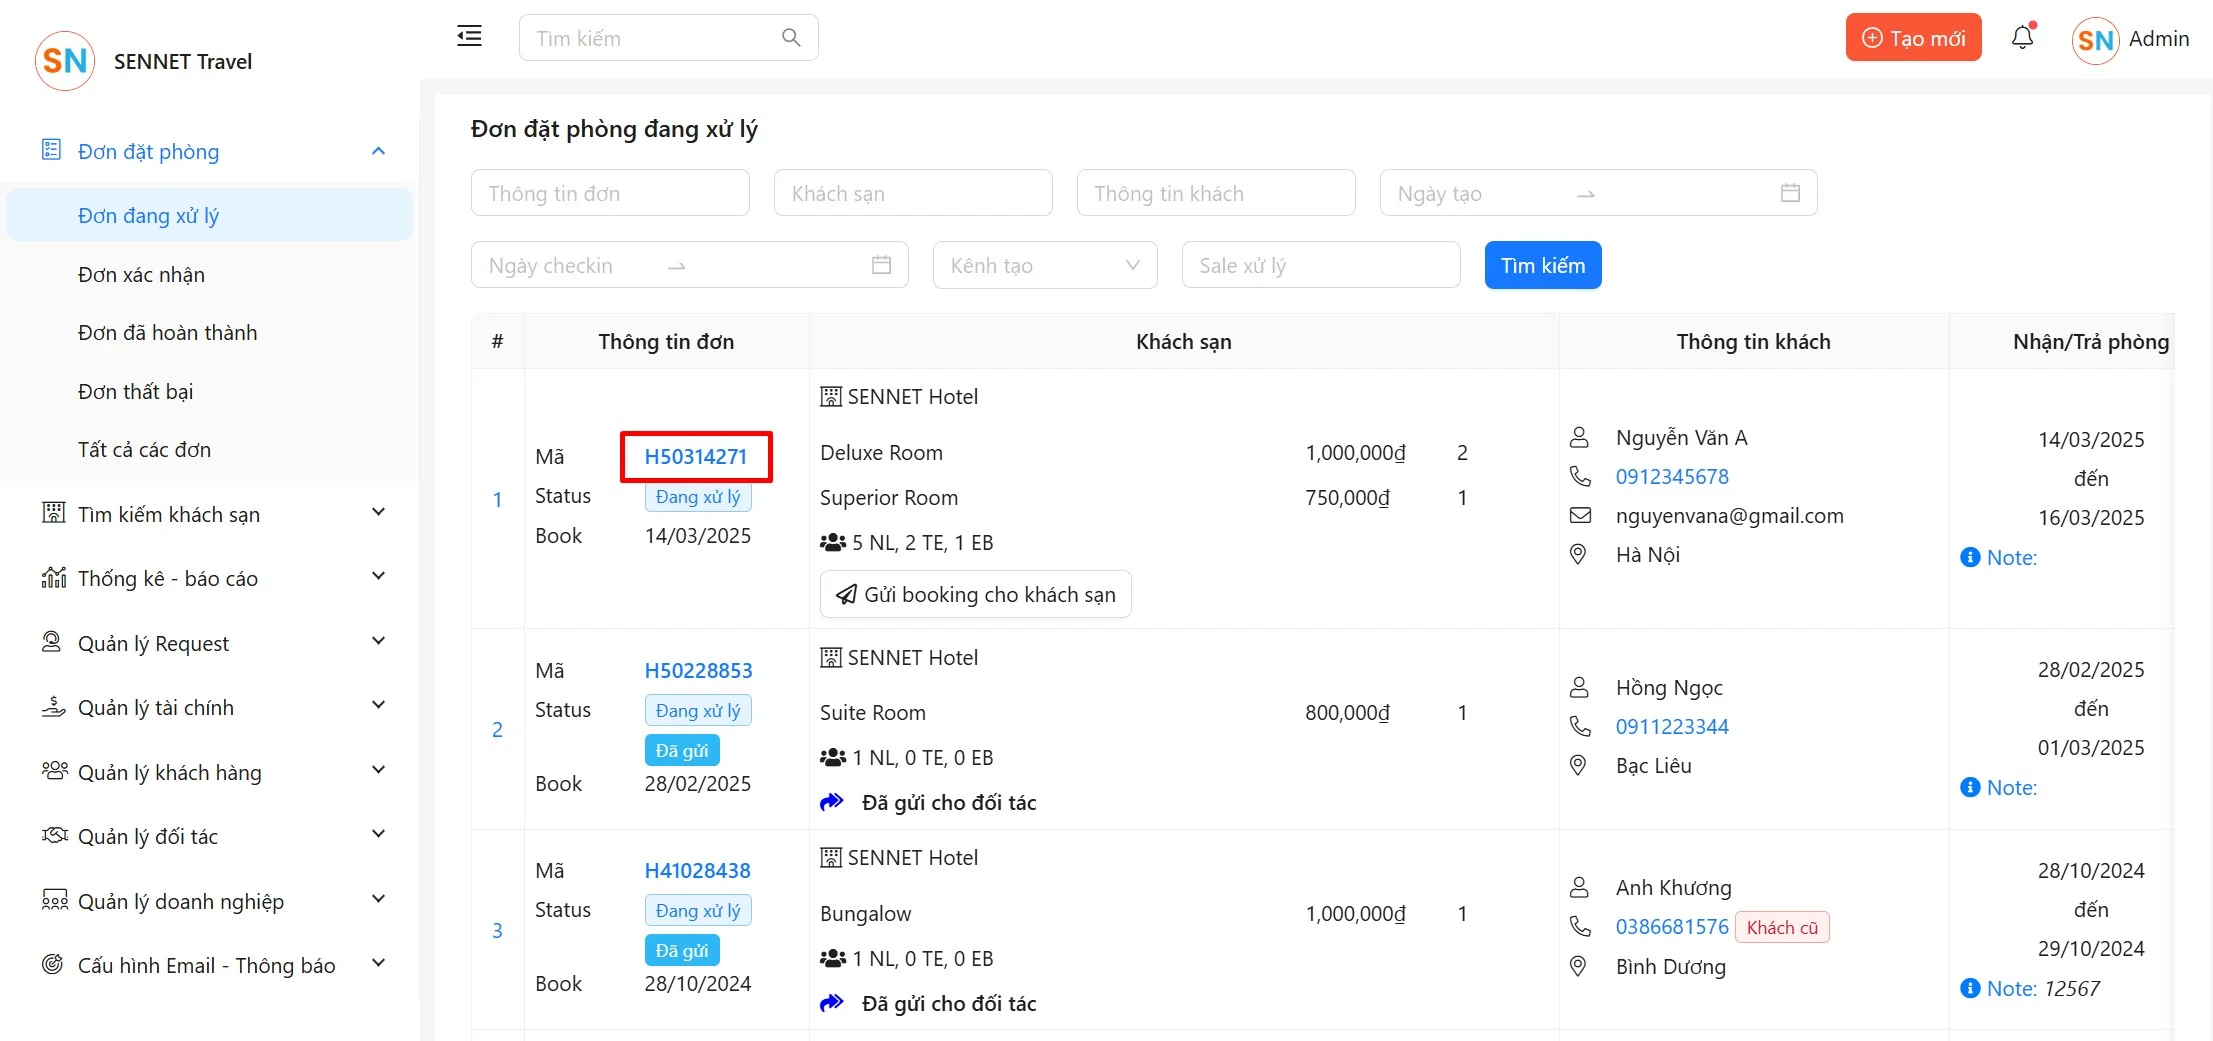The height and width of the screenshot is (1041, 2213).
Task: Focus the Thông tin khách filter field
Action: coord(1215,193)
